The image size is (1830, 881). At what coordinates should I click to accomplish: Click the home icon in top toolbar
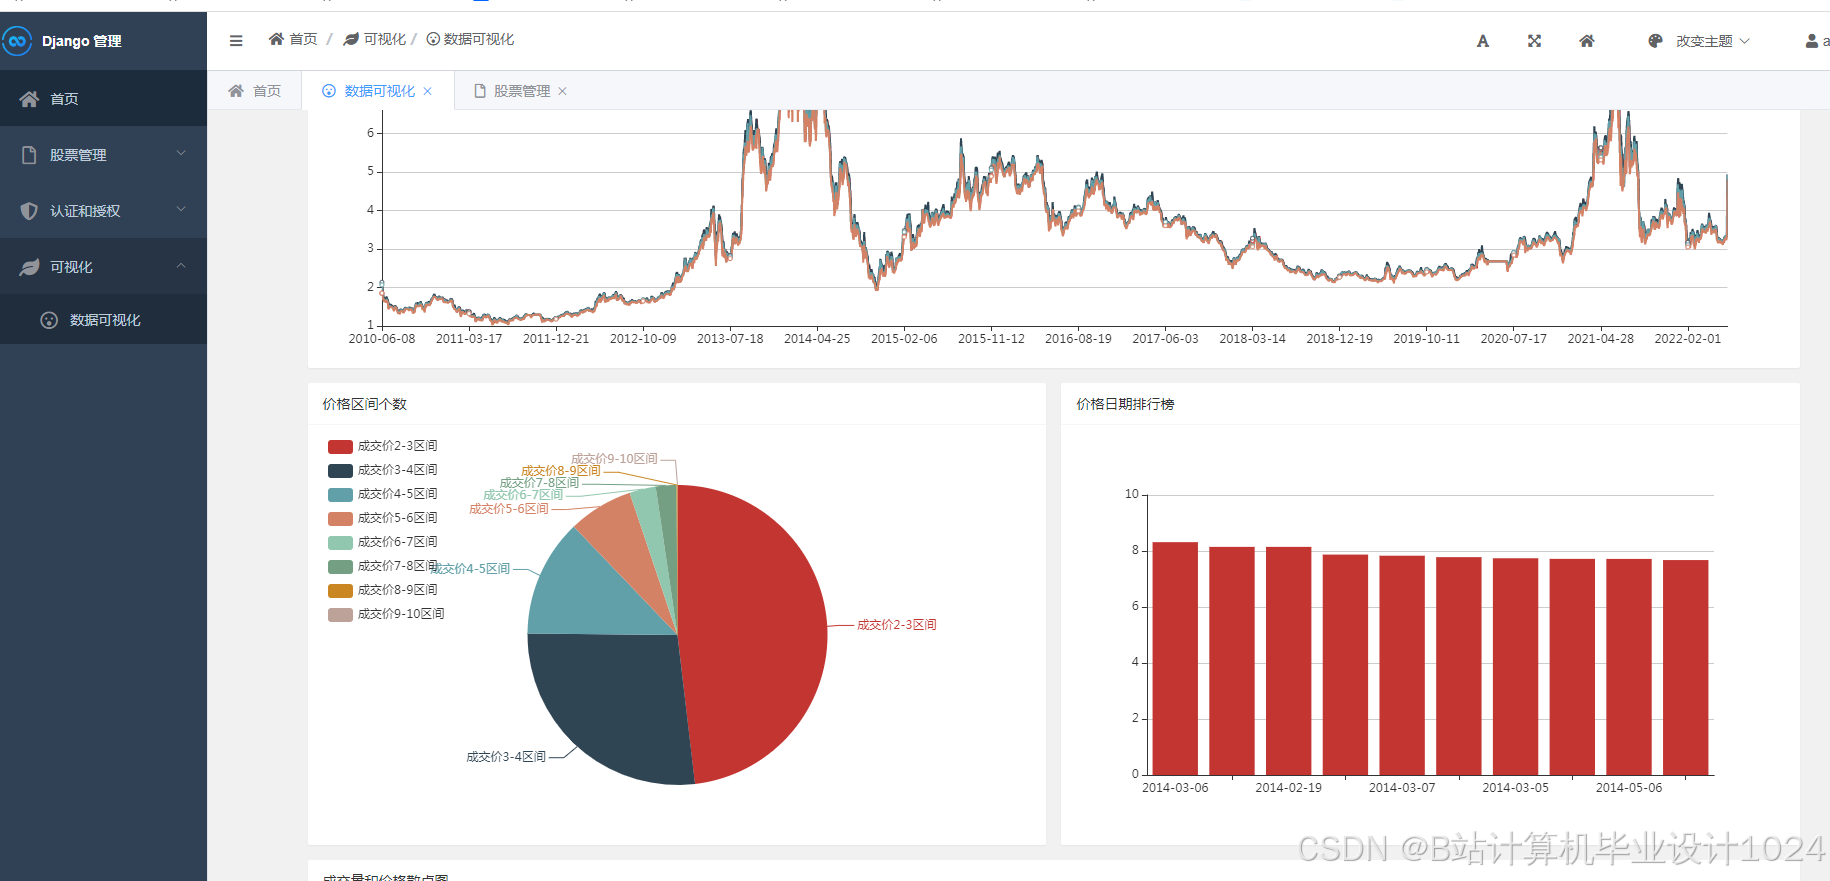tap(1587, 41)
